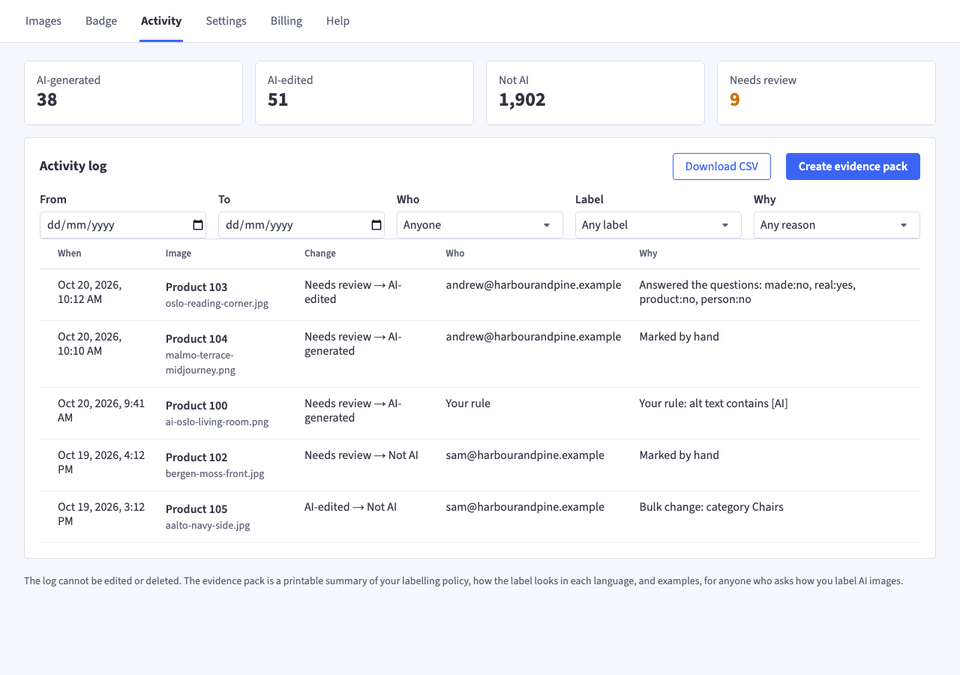
Task: Expand the Why reason dropdown
Action: tap(836, 225)
